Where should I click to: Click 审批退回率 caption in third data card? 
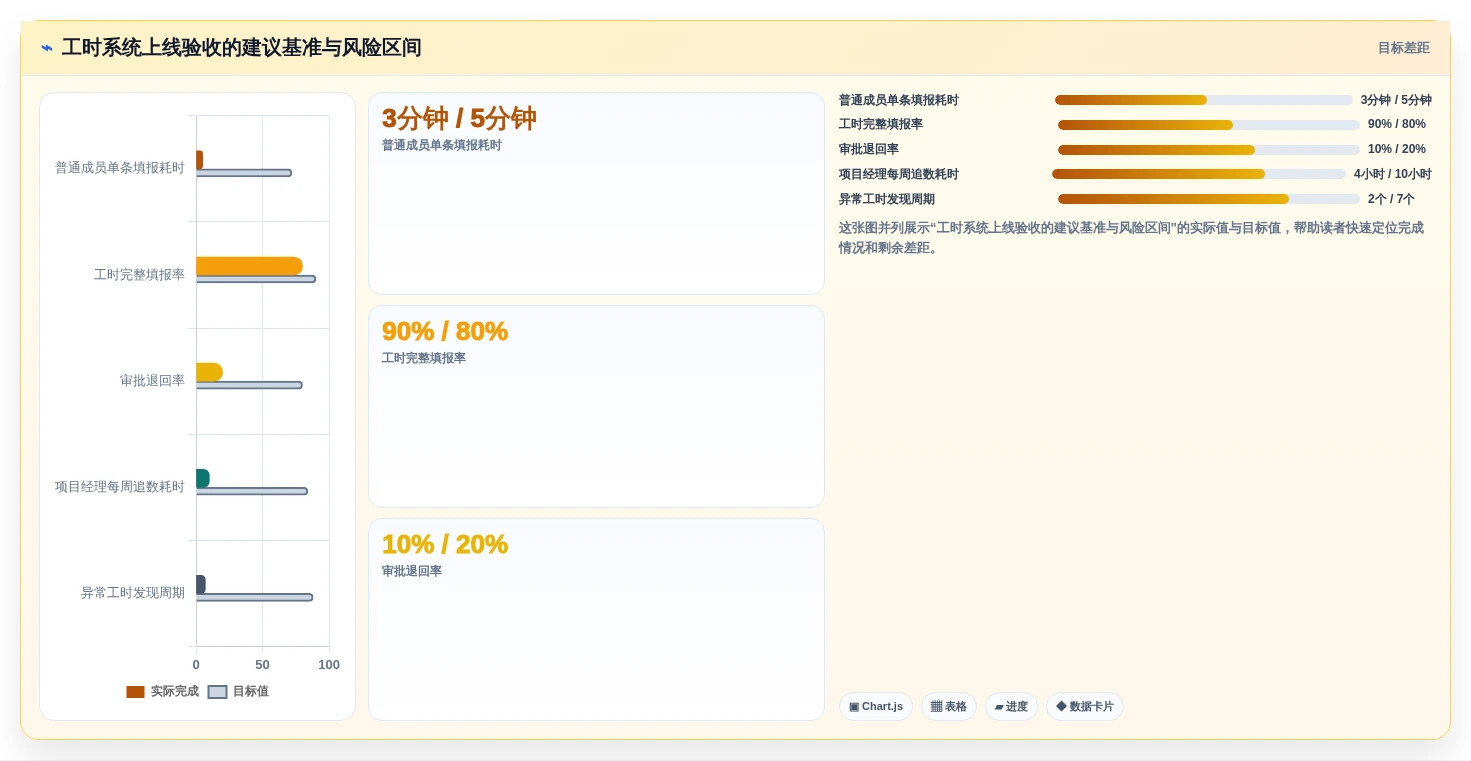tap(412, 571)
